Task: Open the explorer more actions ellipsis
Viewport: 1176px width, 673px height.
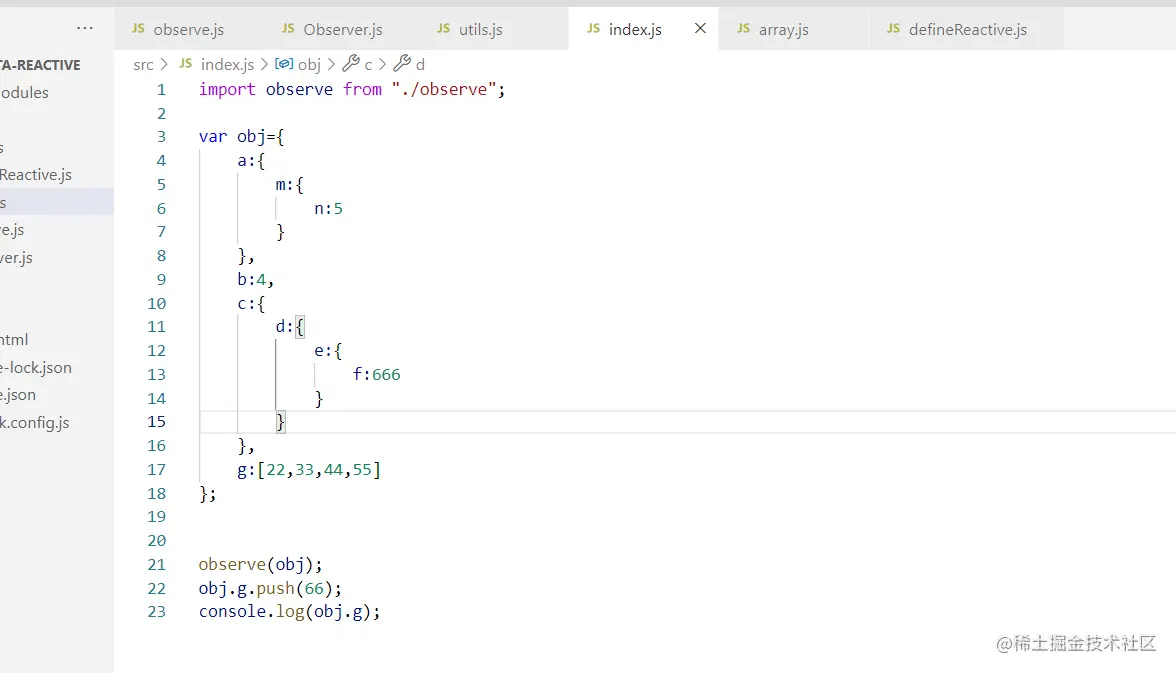Action: click(x=85, y=29)
